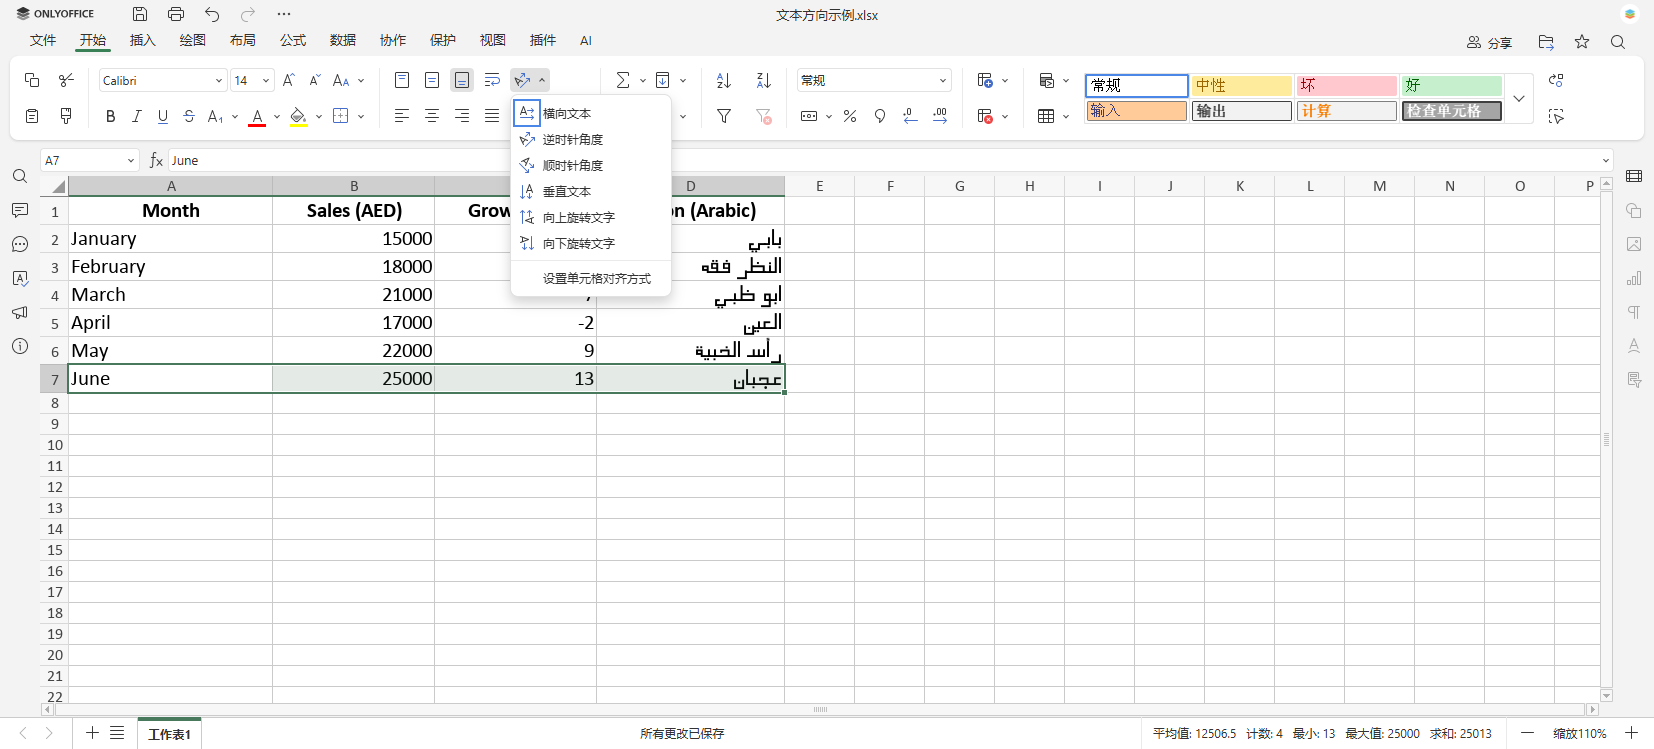
Task: Toggle align top
Action: point(402,80)
